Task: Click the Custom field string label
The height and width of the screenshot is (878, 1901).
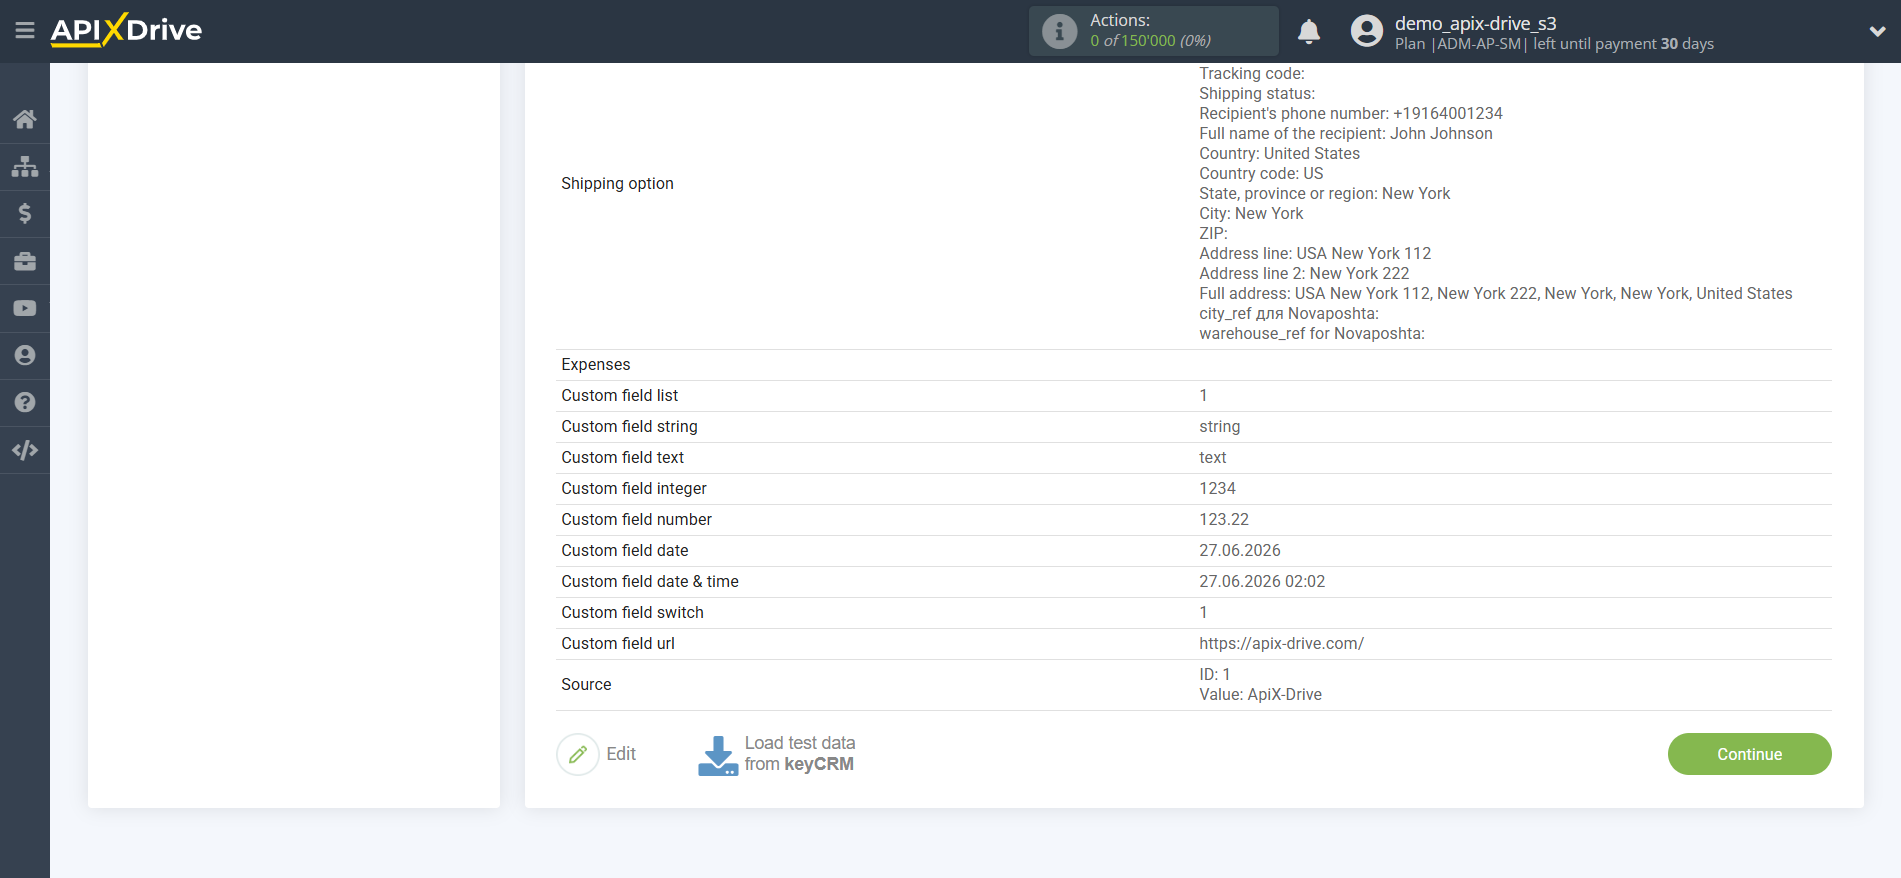Action: 629,427
